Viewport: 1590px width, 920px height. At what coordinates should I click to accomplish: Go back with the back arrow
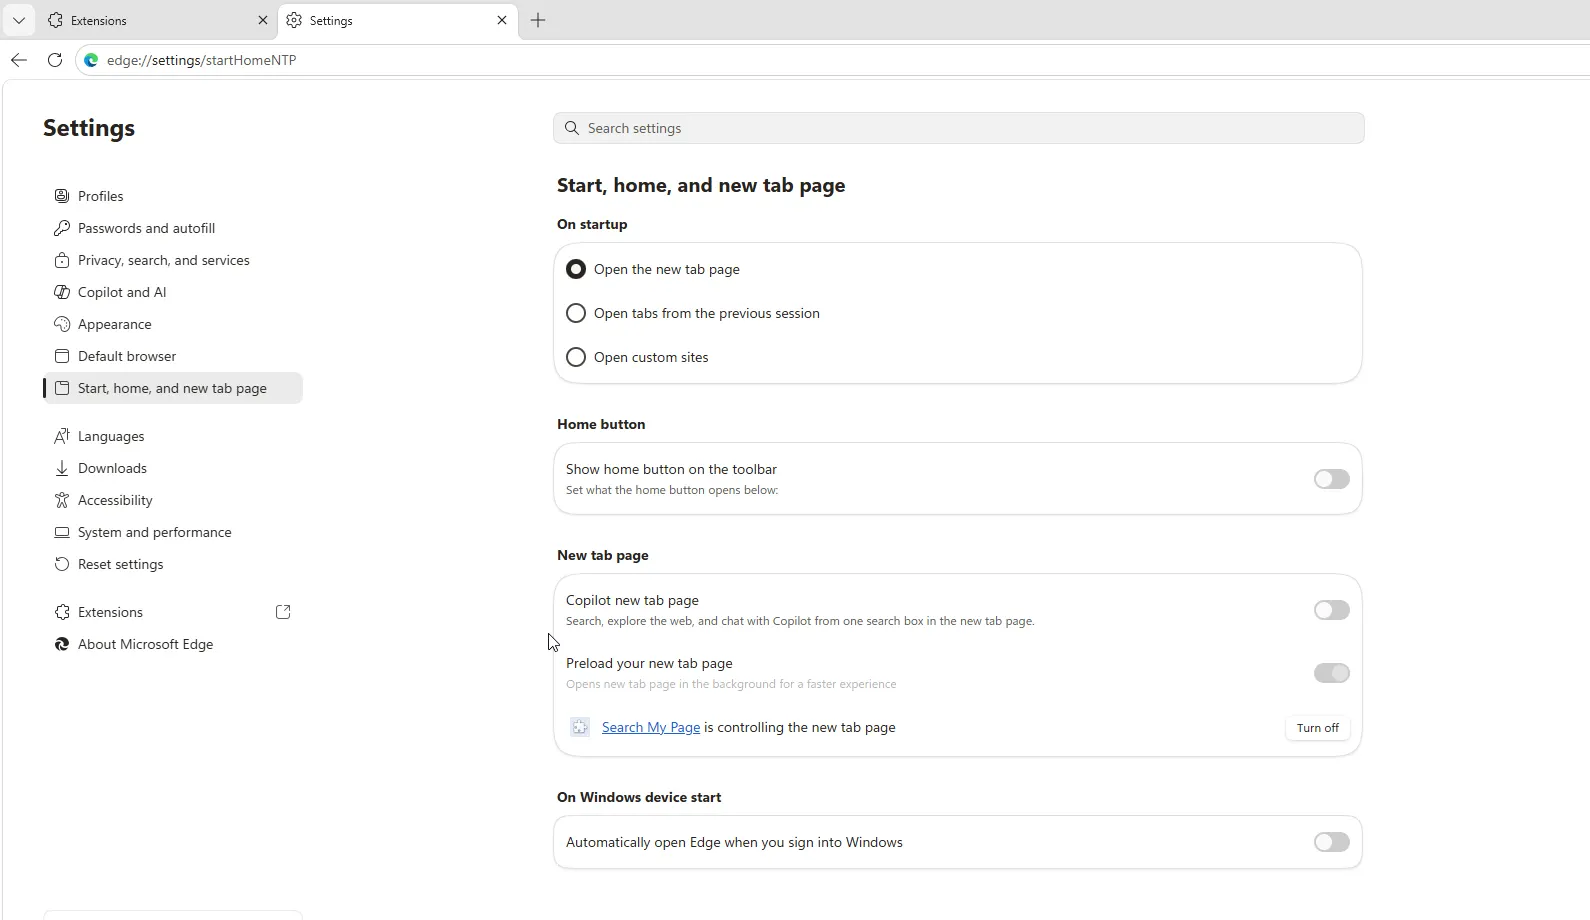(x=19, y=60)
